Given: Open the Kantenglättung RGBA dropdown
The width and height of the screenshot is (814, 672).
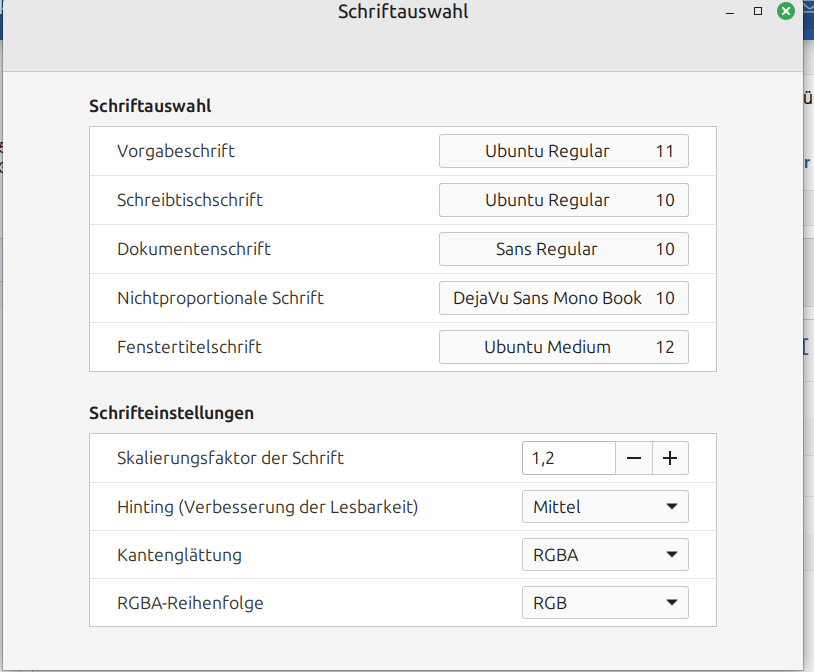Looking at the screenshot, I should click(x=604, y=555).
